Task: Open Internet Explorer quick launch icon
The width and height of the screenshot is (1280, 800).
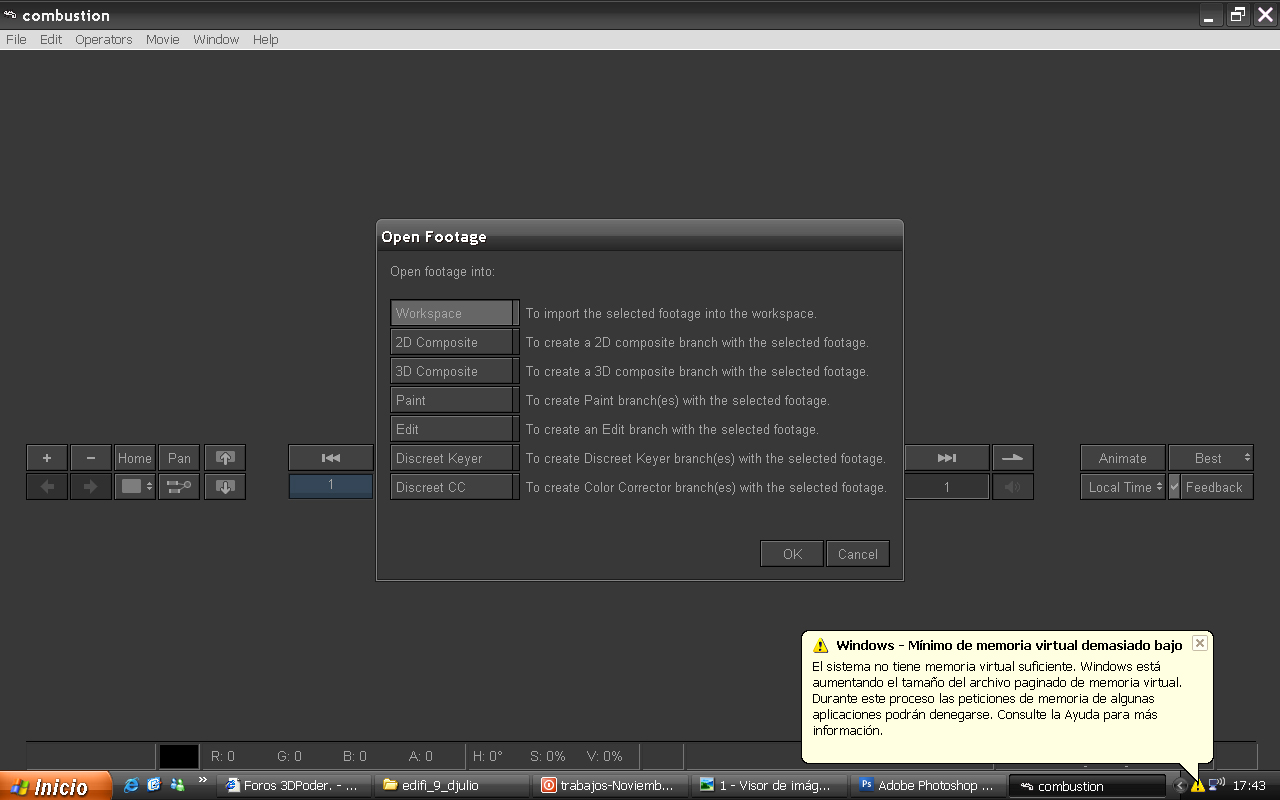Action: click(131, 785)
